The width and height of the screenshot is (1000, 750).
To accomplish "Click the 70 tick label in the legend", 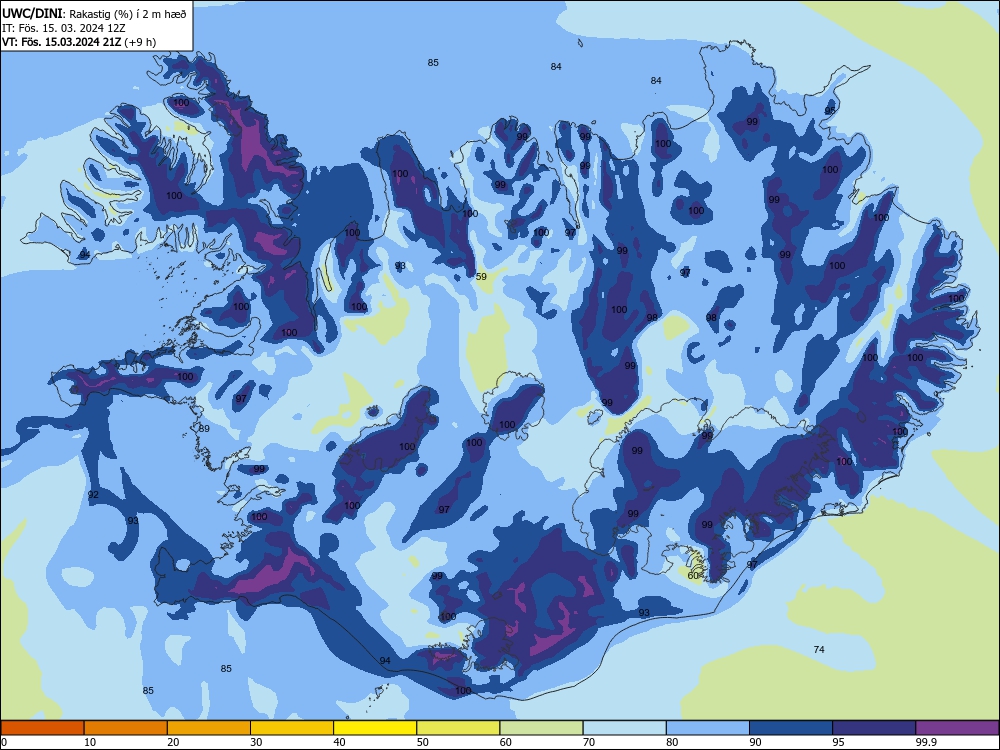I will (589, 742).
